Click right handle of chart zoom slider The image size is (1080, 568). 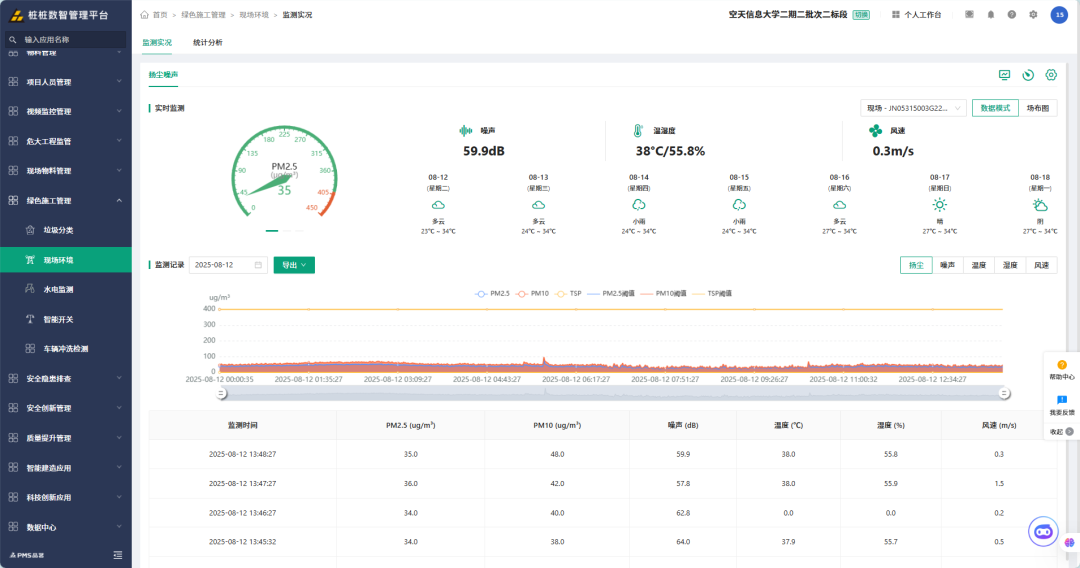tap(1004, 393)
